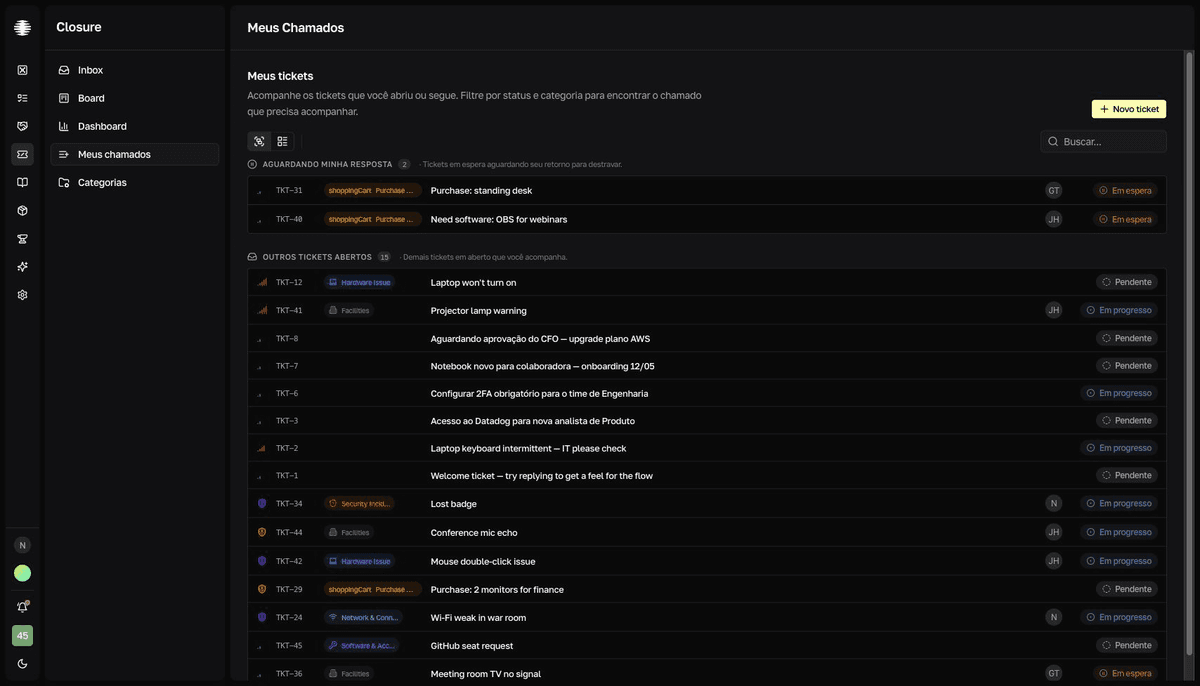Open the Pendente status on TKT-12
This screenshot has height=686, width=1200.
pyautogui.click(x=1127, y=282)
